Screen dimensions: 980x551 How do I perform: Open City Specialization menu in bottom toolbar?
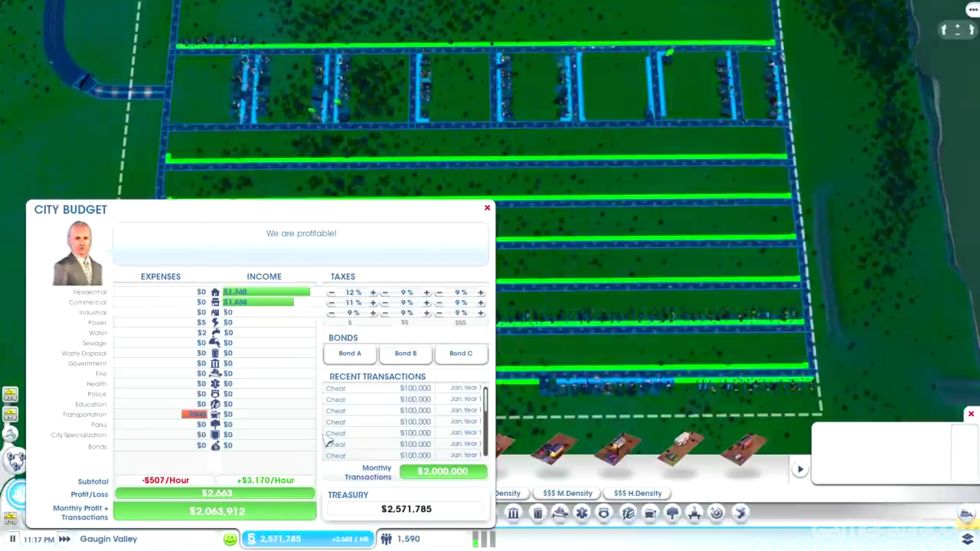pos(694,513)
